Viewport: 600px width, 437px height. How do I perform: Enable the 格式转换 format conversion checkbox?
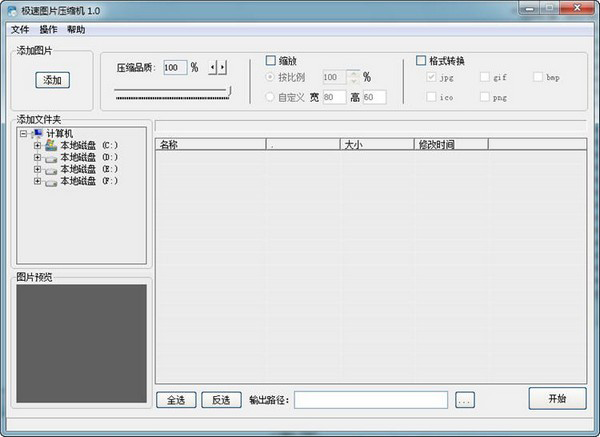pyautogui.click(x=421, y=60)
